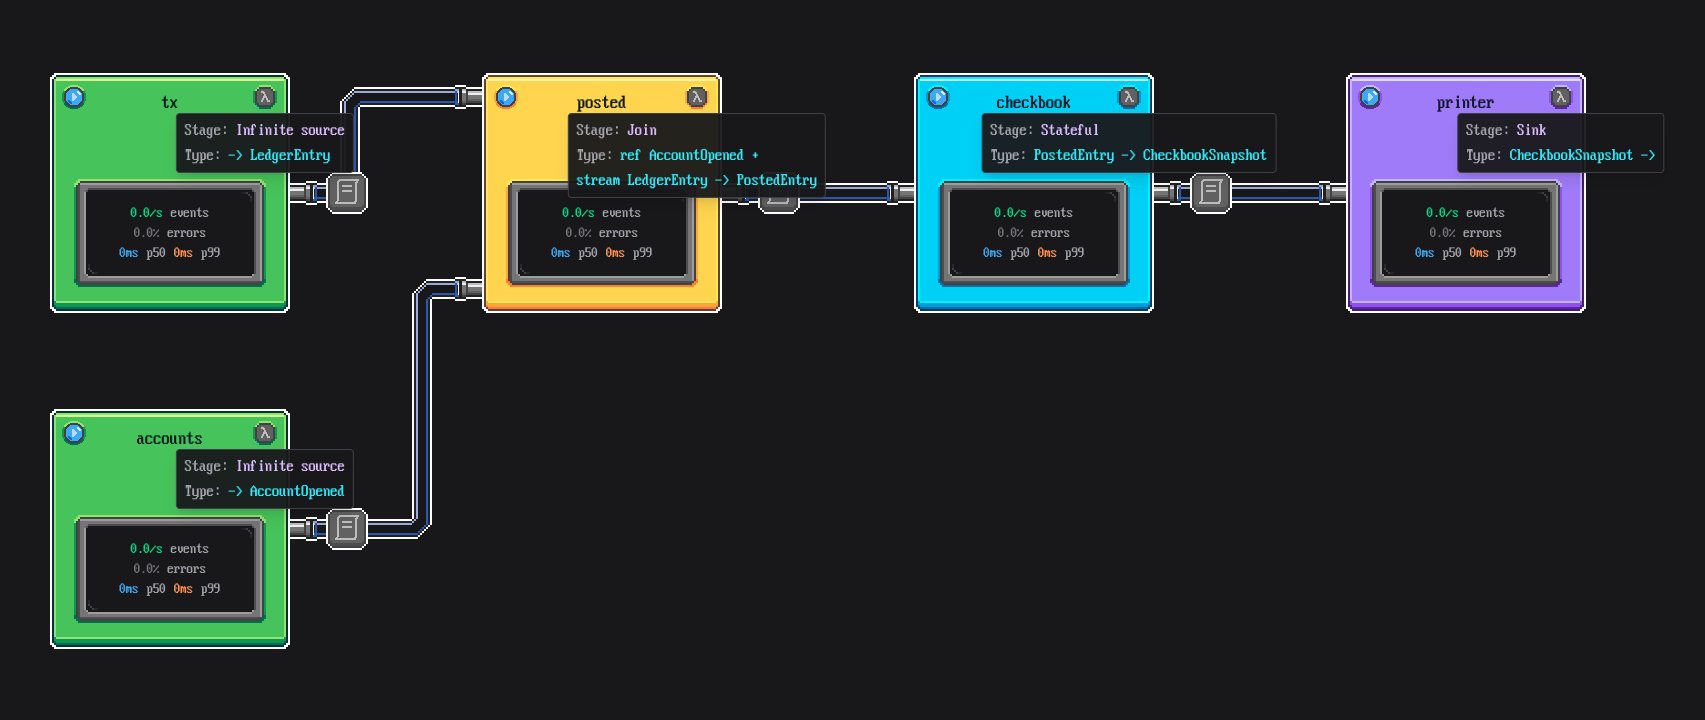Start the tx node with its play icon
Viewport: 1705px width, 720px height.
click(74, 97)
